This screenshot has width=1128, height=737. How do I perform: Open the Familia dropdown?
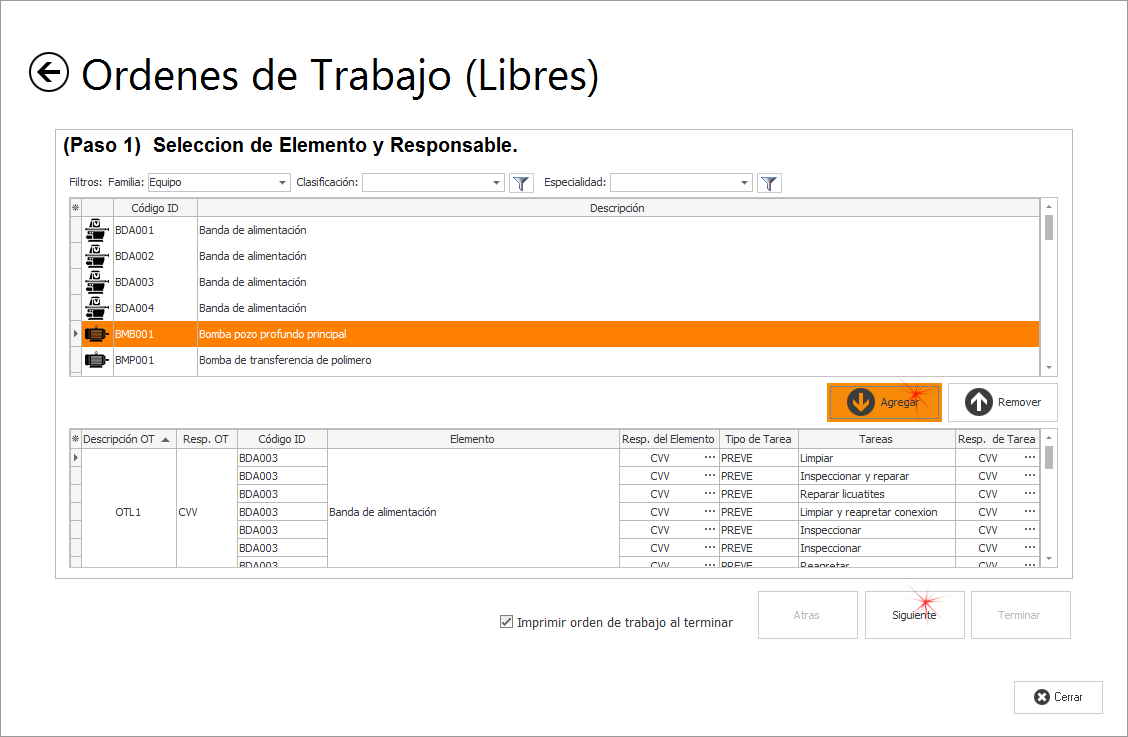(x=283, y=183)
